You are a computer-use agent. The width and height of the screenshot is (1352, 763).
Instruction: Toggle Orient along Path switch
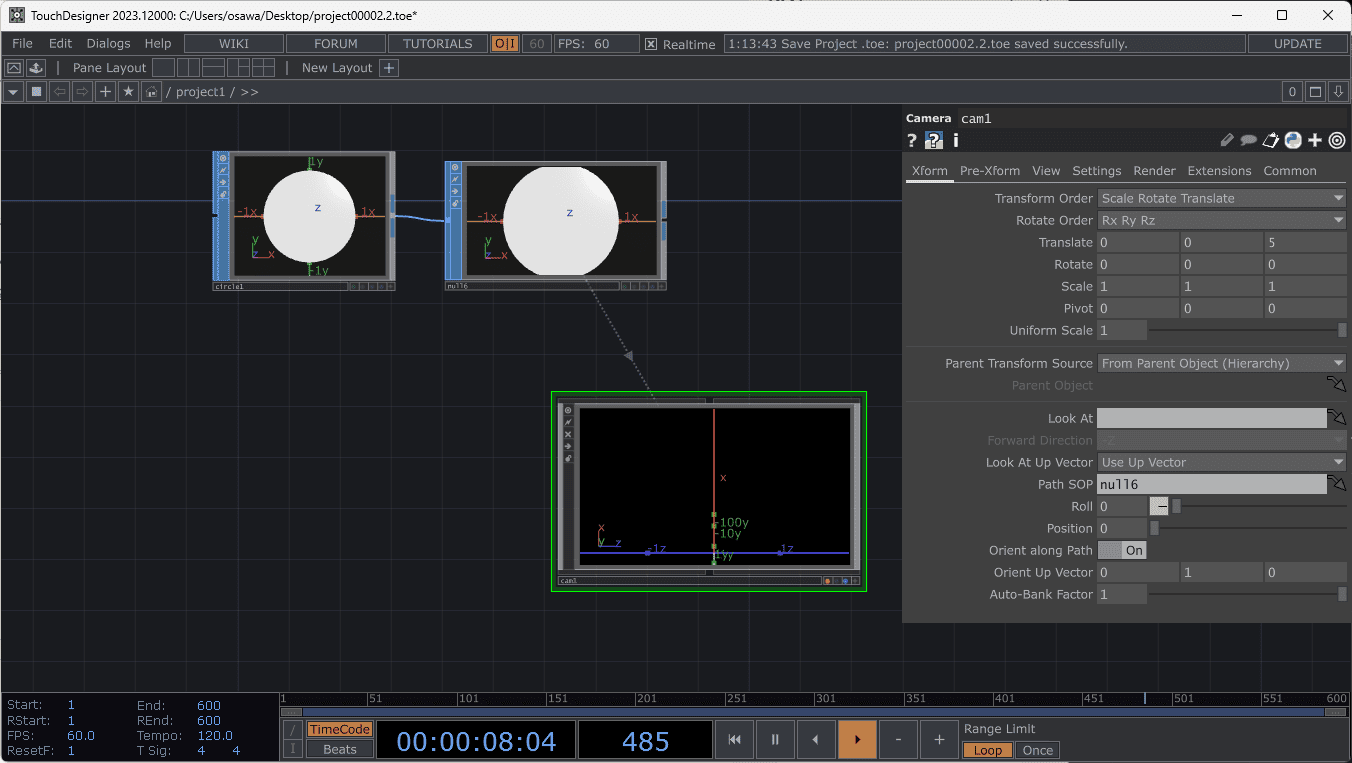[x=1122, y=550]
